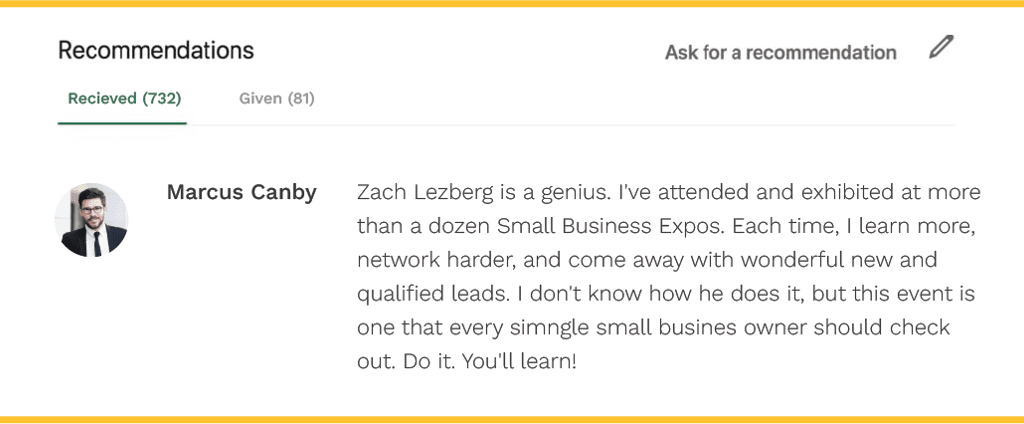
Task: Click the phrase "Small Business Expos"
Action: [607, 226]
